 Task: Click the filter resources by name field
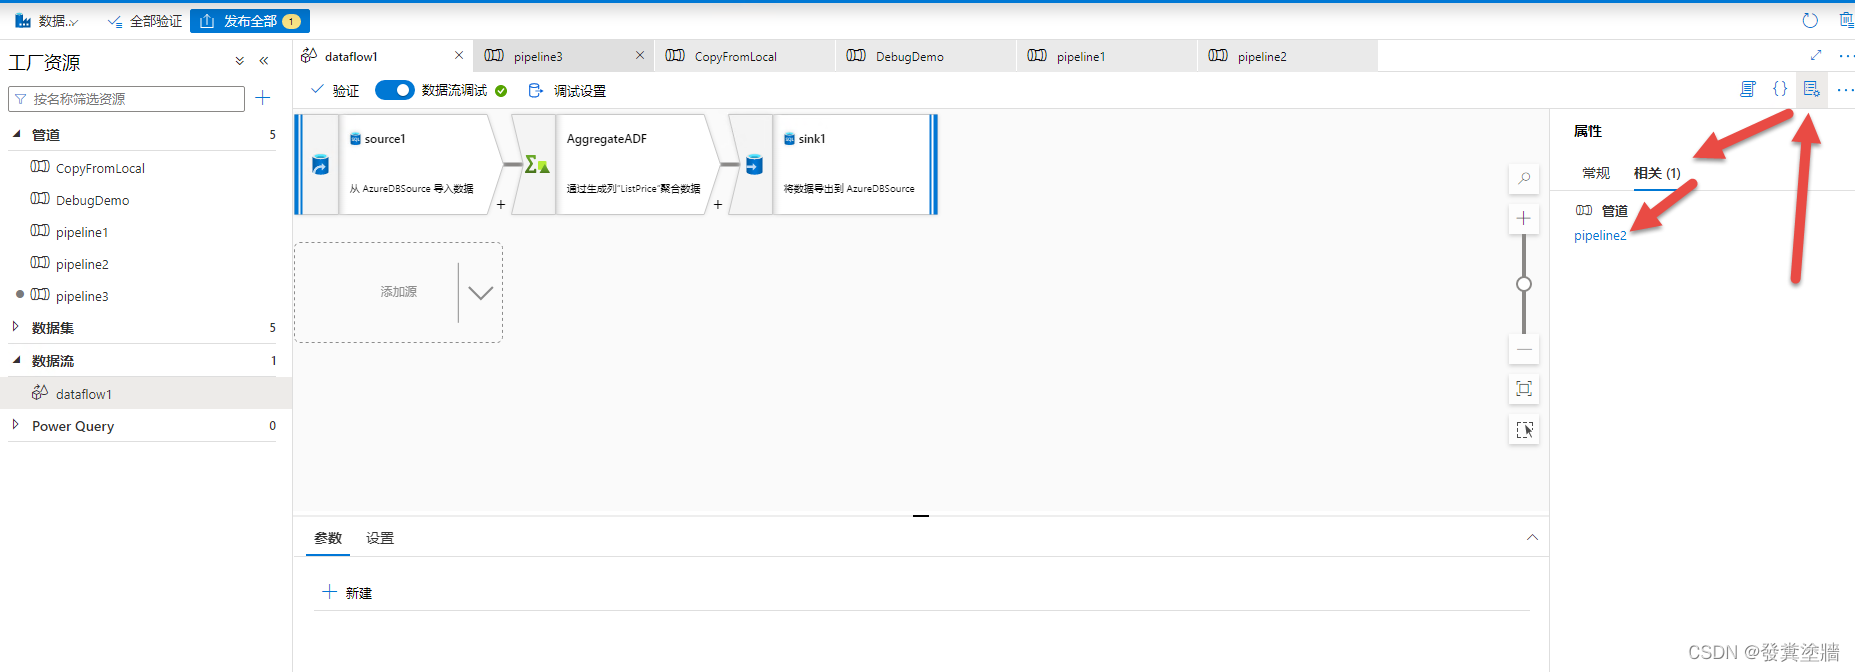[126, 99]
